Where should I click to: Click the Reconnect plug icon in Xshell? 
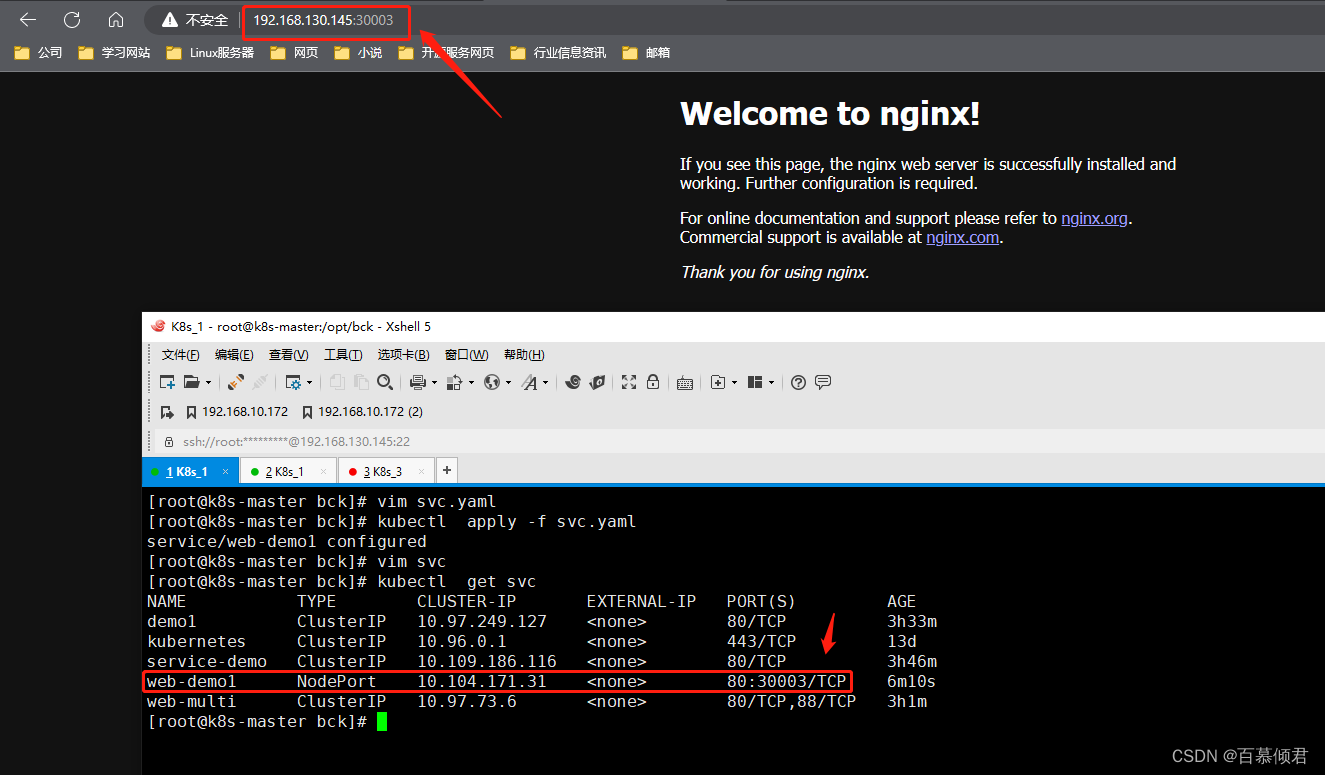[236, 382]
